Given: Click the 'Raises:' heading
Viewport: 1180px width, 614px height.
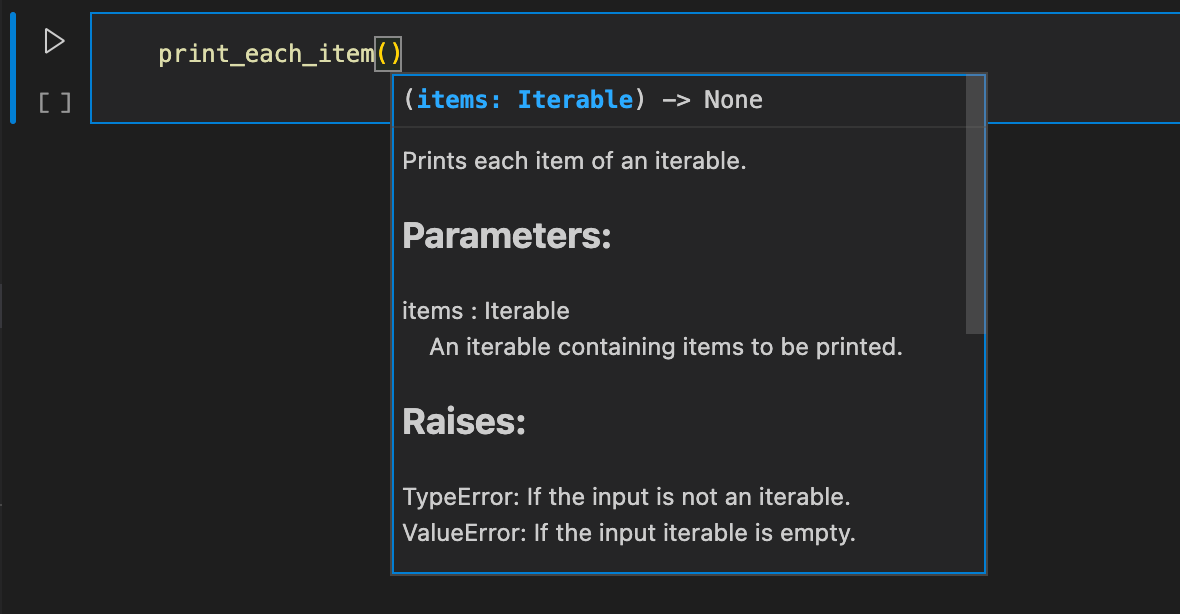Looking at the screenshot, I should pyautogui.click(x=464, y=423).
